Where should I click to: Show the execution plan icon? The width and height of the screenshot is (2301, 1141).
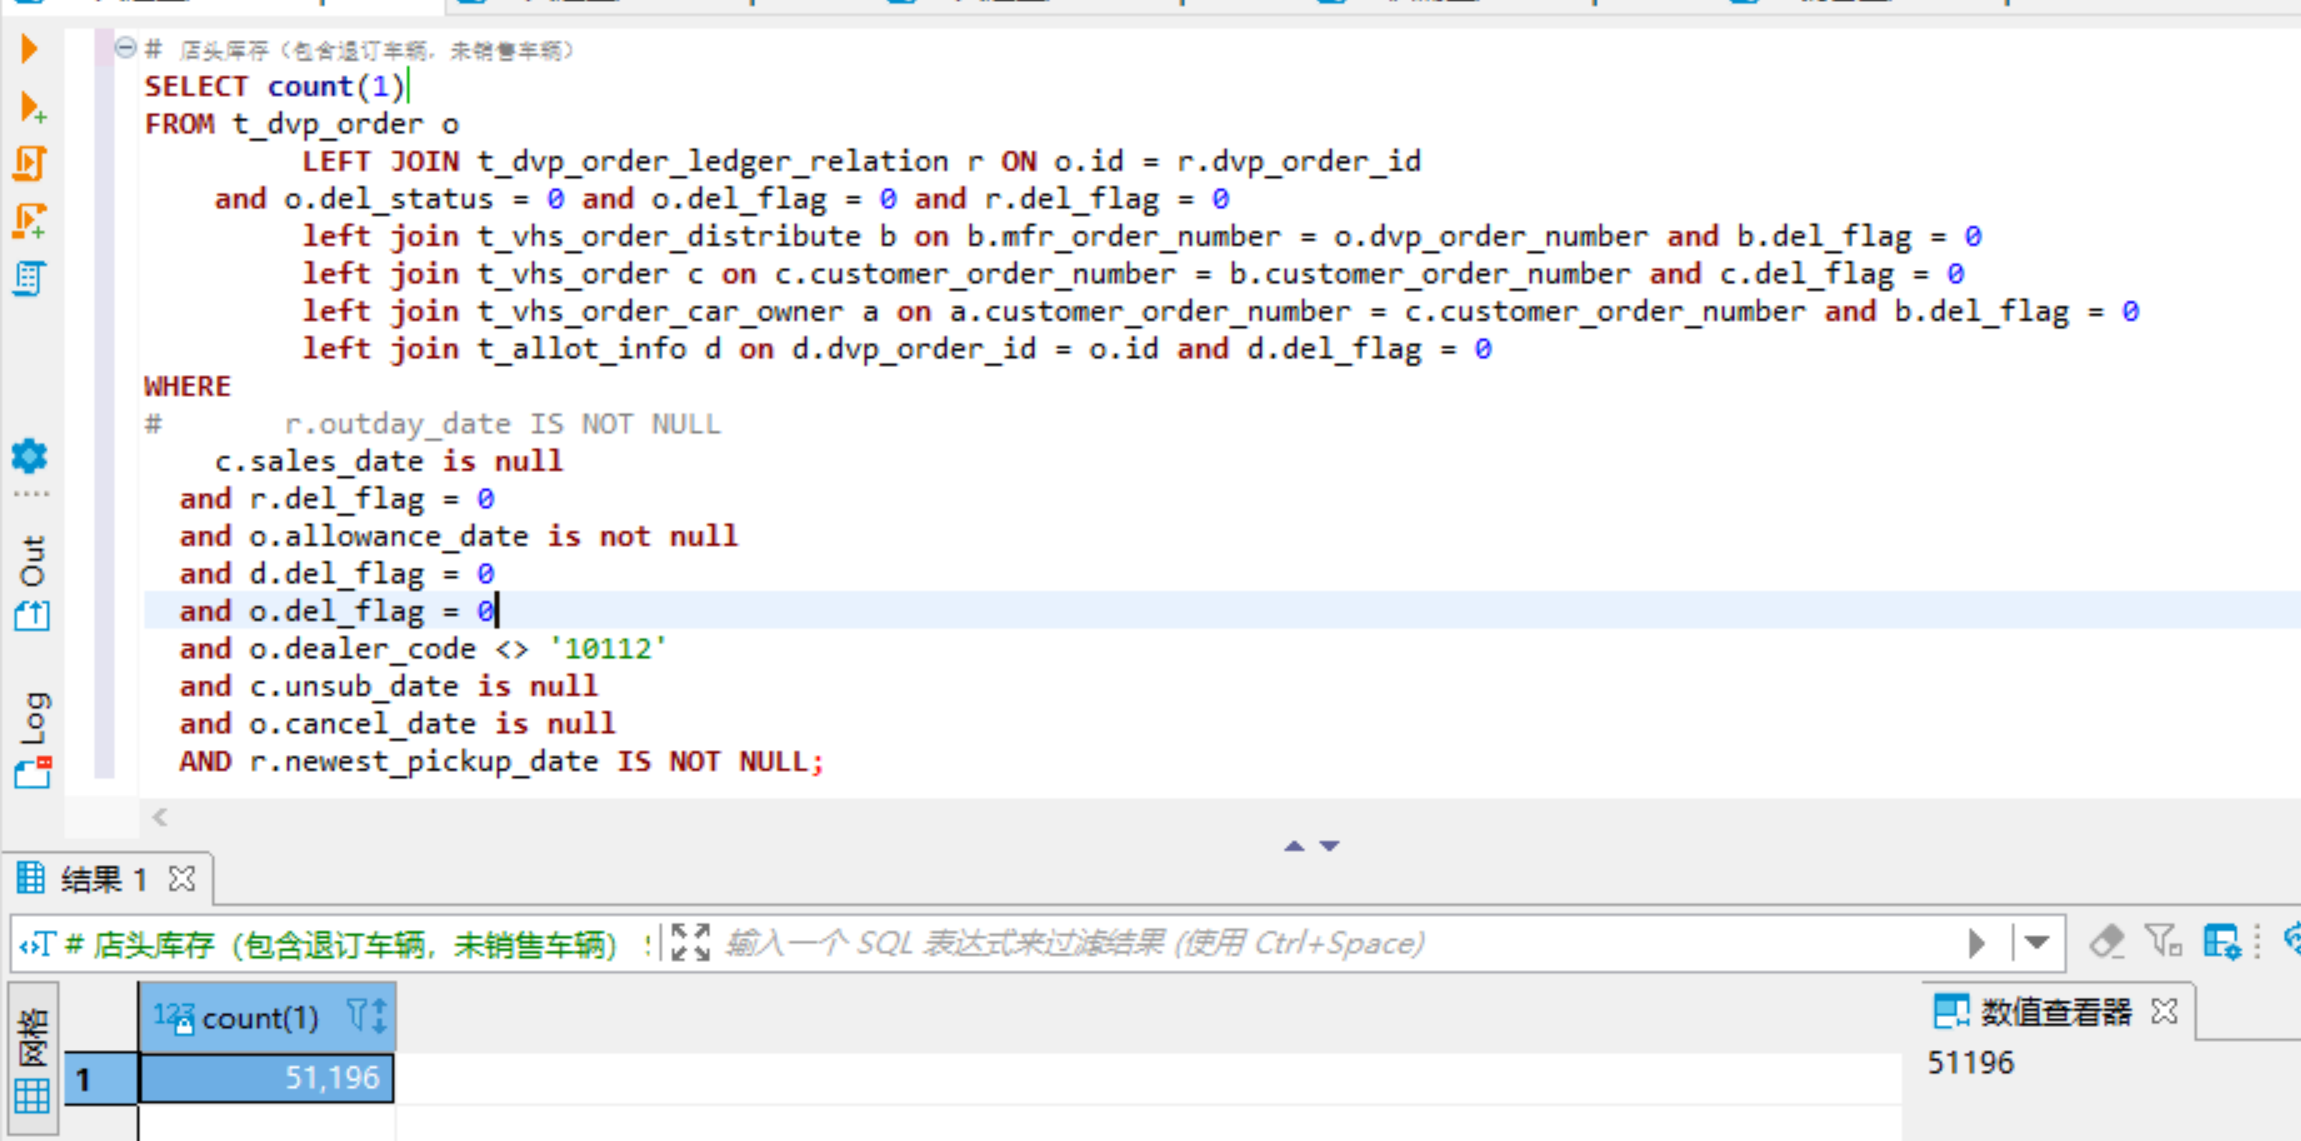(29, 278)
